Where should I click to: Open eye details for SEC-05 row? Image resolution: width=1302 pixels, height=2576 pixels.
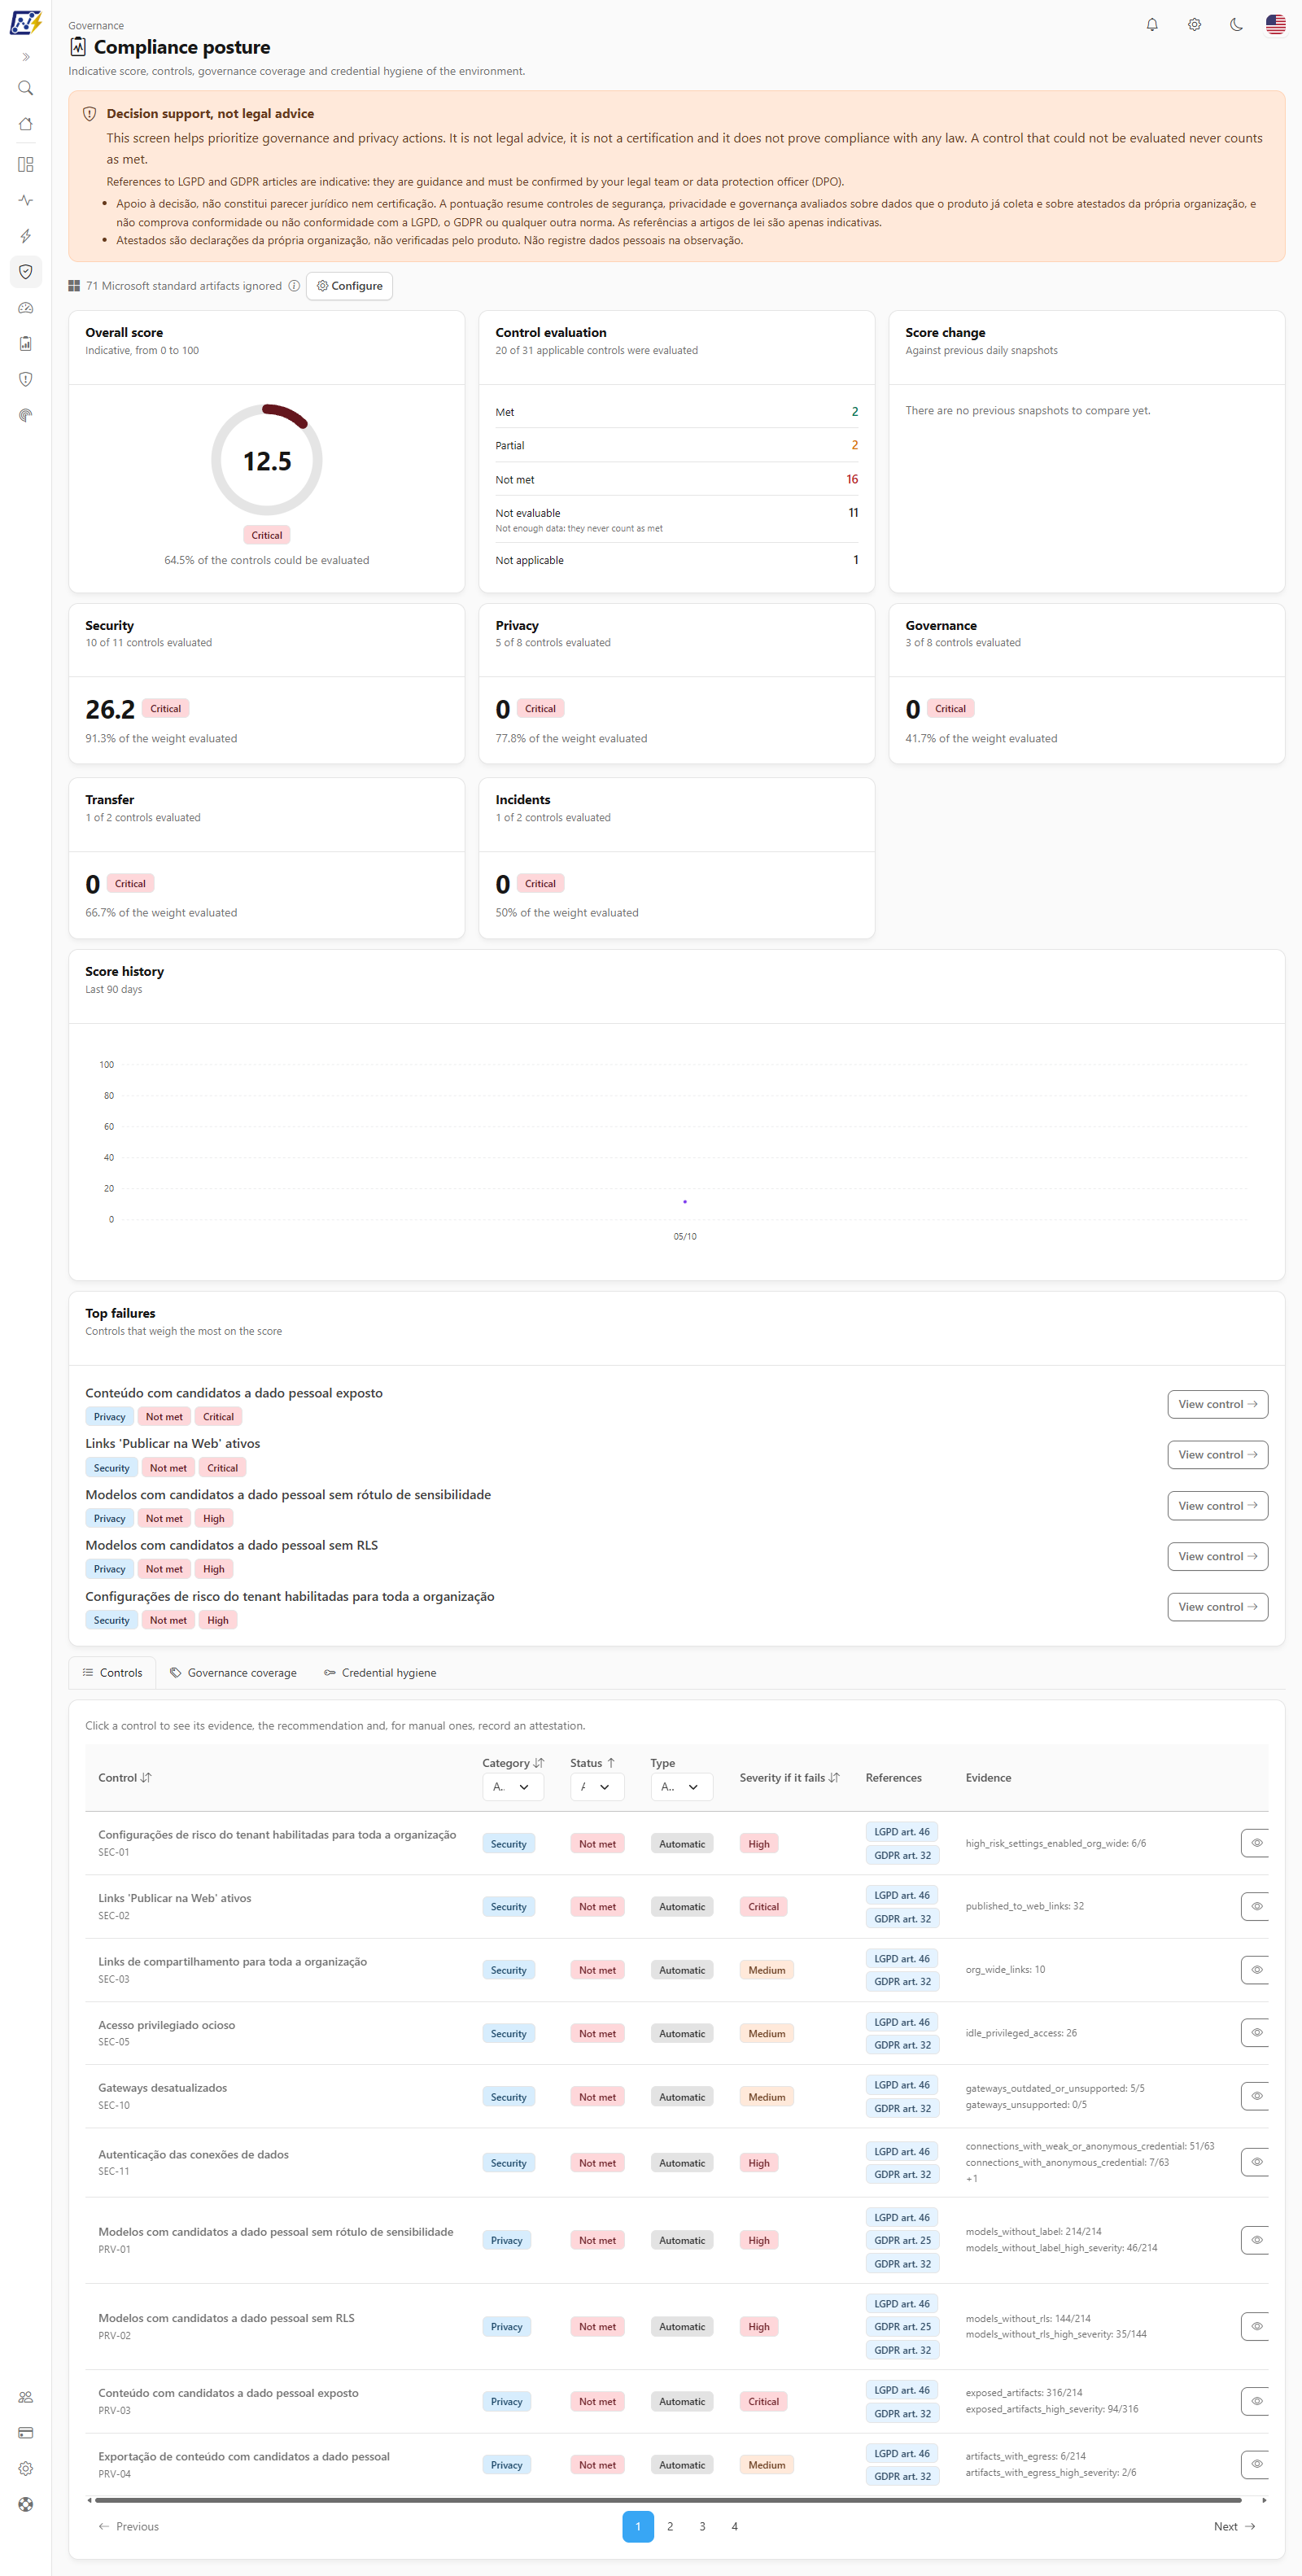[x=1256, y=2033]
